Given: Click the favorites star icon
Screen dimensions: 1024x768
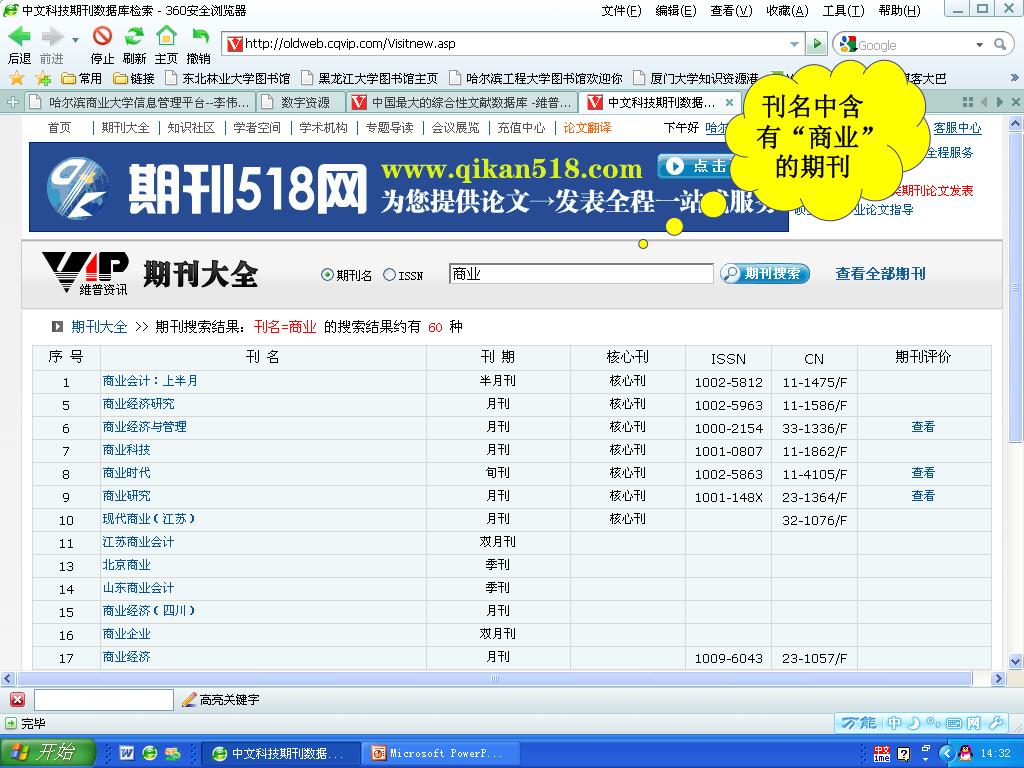Looking at the screenshot, I should pos(17,78).
